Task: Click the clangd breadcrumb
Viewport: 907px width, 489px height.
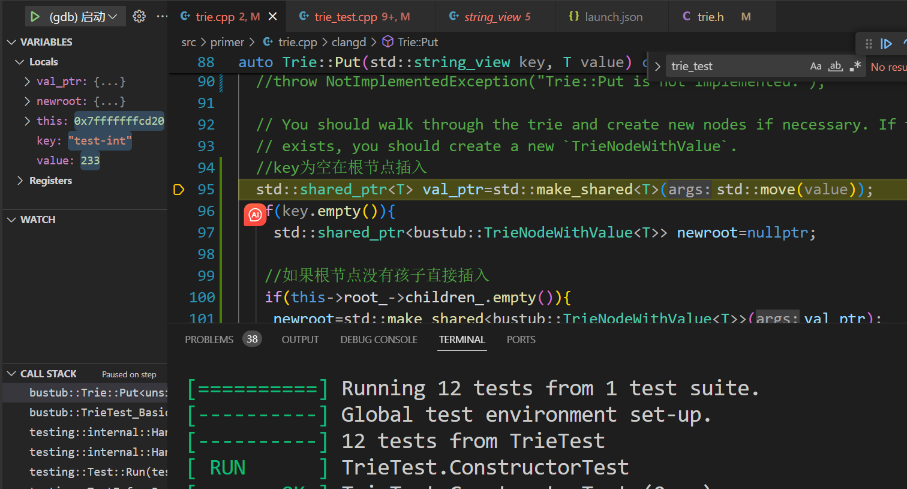Action: [349, 42]
